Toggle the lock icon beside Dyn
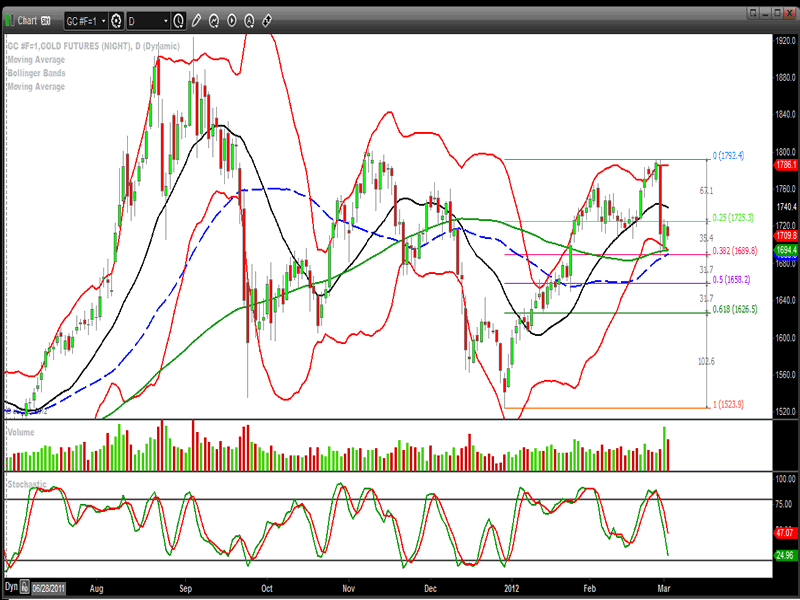This screenshot has width=800, height=600. click(24, 587)
